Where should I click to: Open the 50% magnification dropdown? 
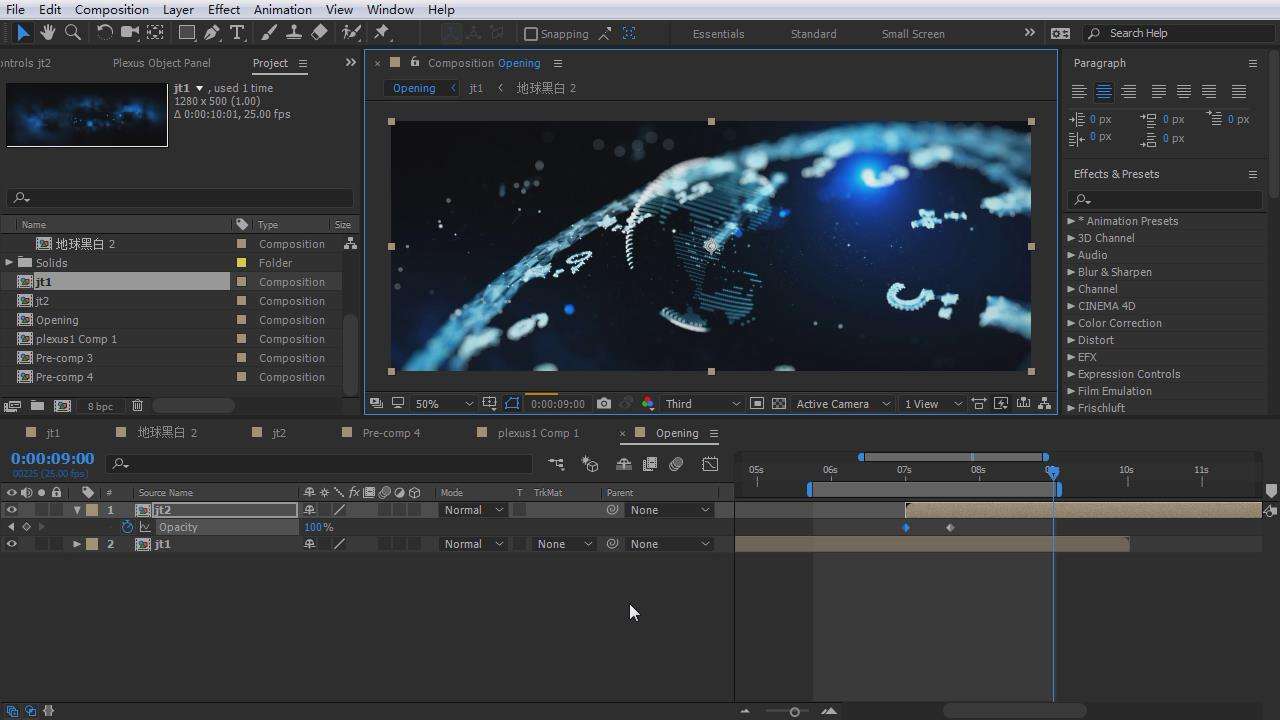(x=444, y=404)
